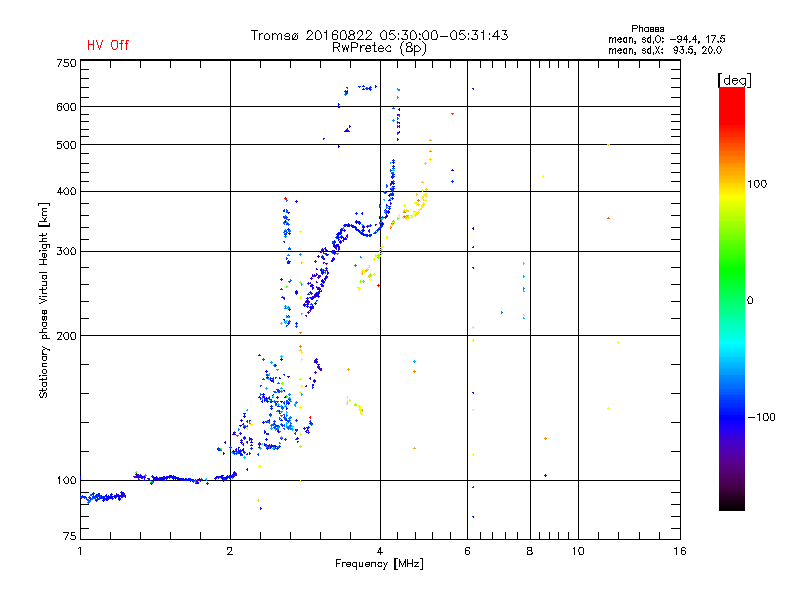
Task: Click the 6 MHz x-axis tick label
Action: [467, 551]
